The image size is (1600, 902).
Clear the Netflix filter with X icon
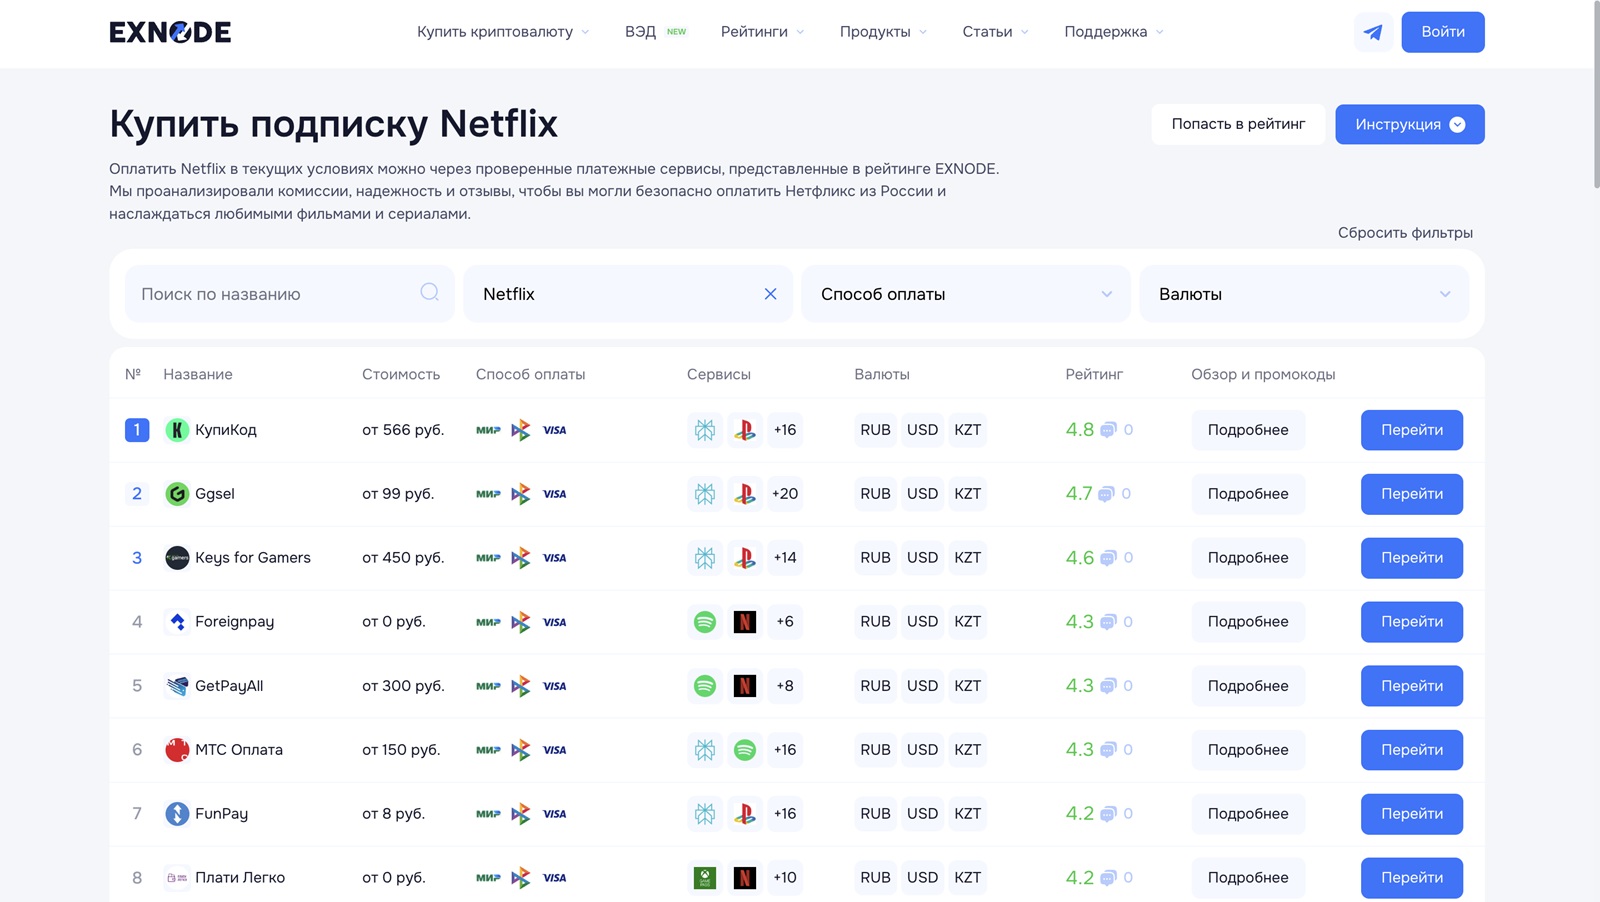[770, 294]
